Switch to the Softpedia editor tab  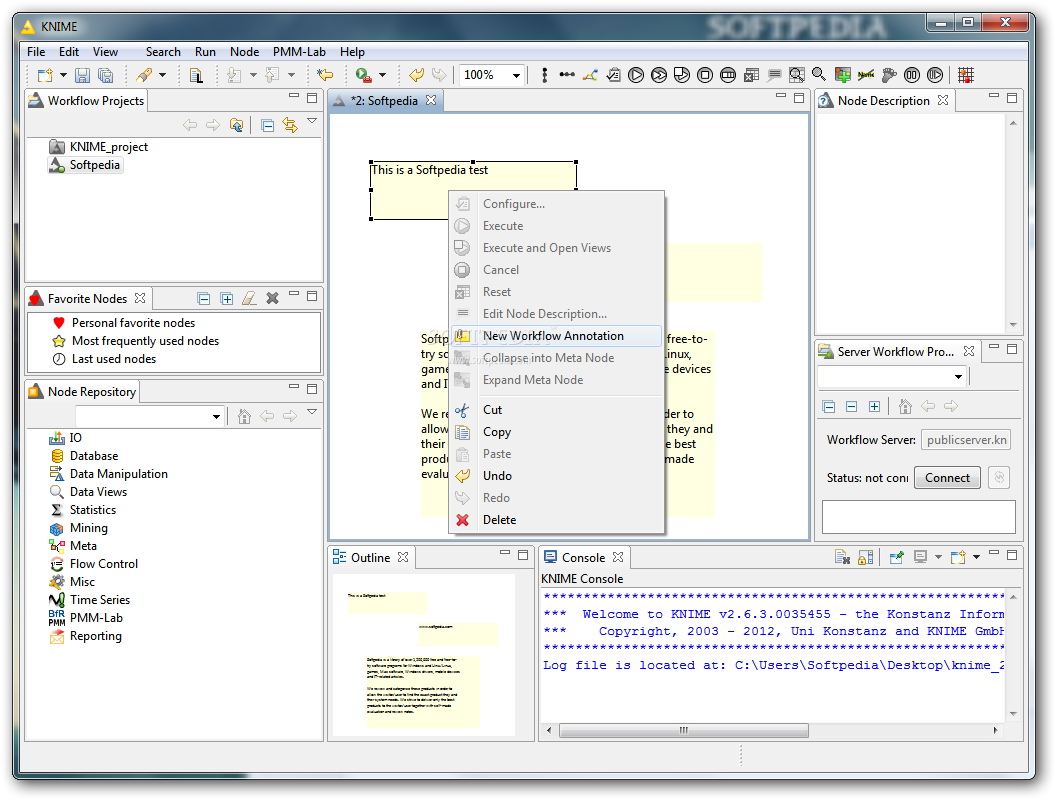[x=385, y=101]
